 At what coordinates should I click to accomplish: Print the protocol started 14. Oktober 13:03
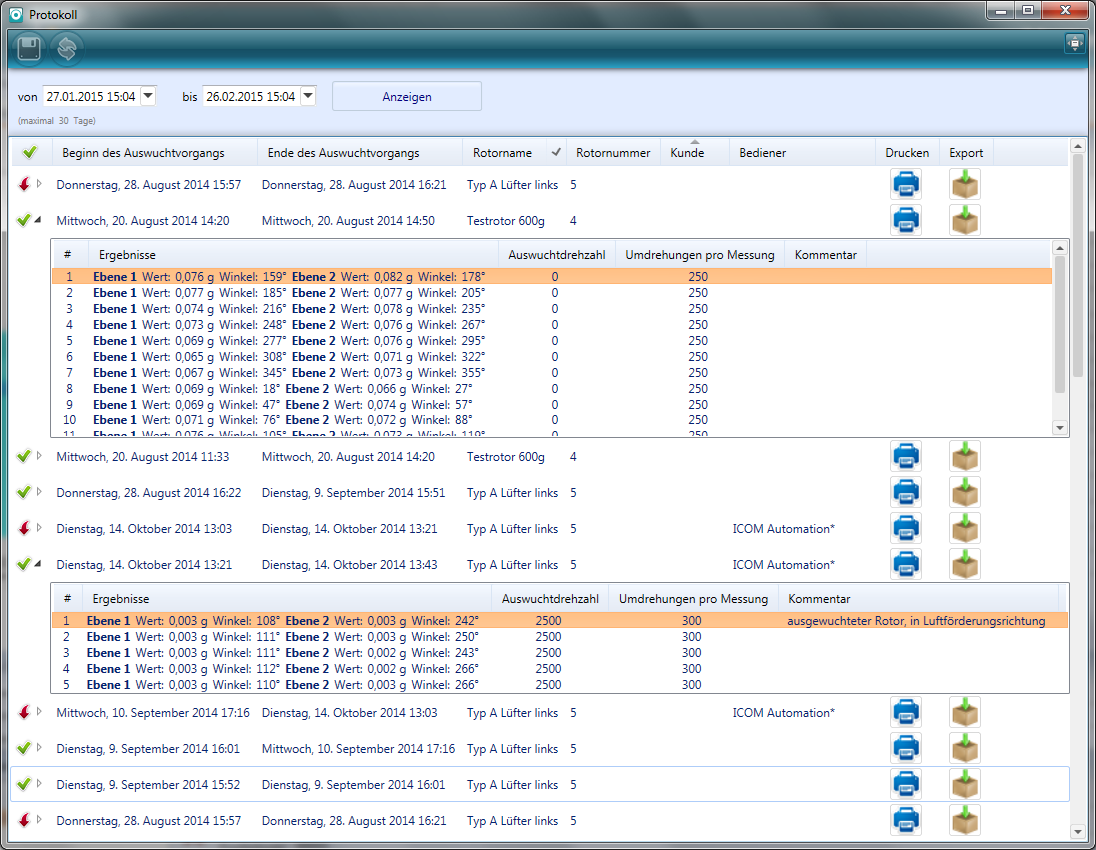point(906,528)
